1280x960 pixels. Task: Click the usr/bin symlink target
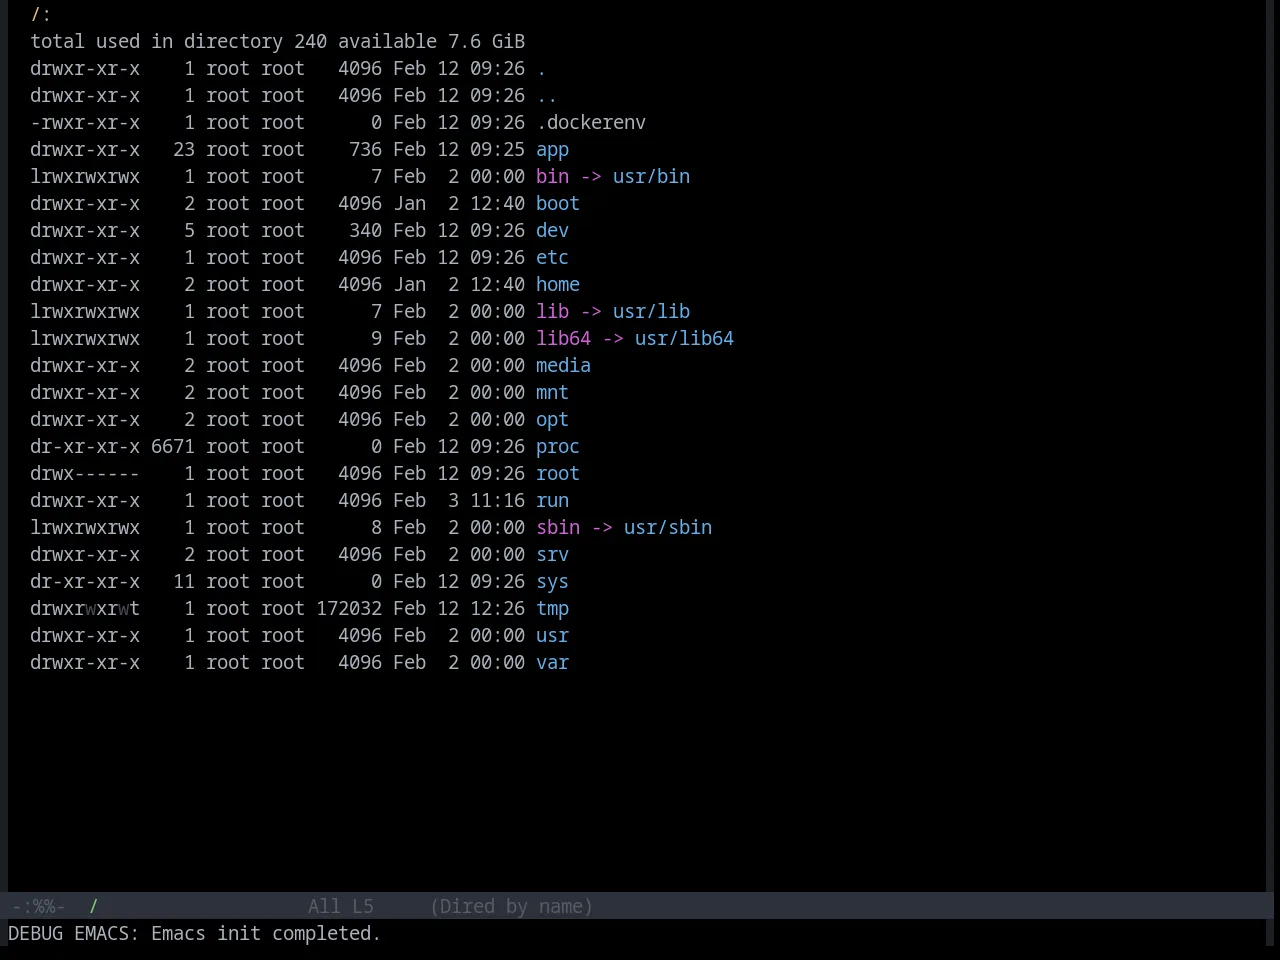651,176
